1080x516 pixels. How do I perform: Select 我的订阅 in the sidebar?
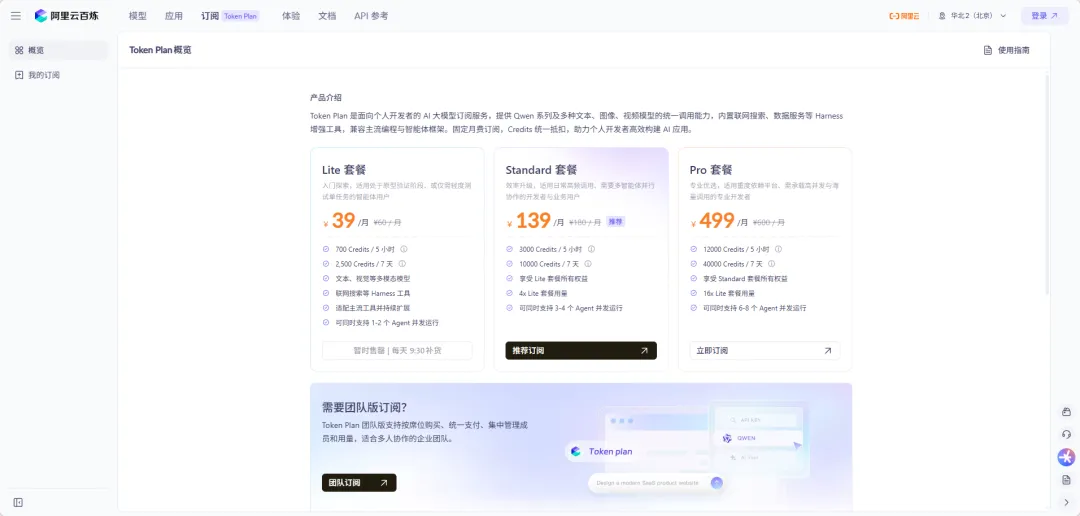pyautogui.click(x=59, y=75)
